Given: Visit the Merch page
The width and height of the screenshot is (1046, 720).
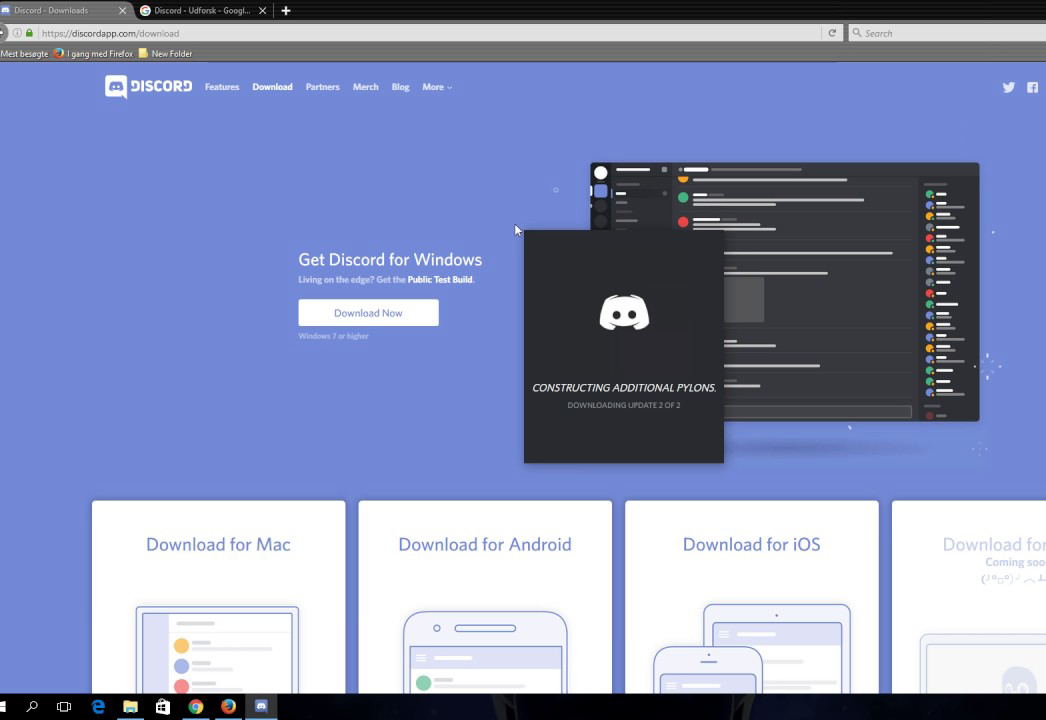Looking at the screenshot, I should click(x=365, y=87).
